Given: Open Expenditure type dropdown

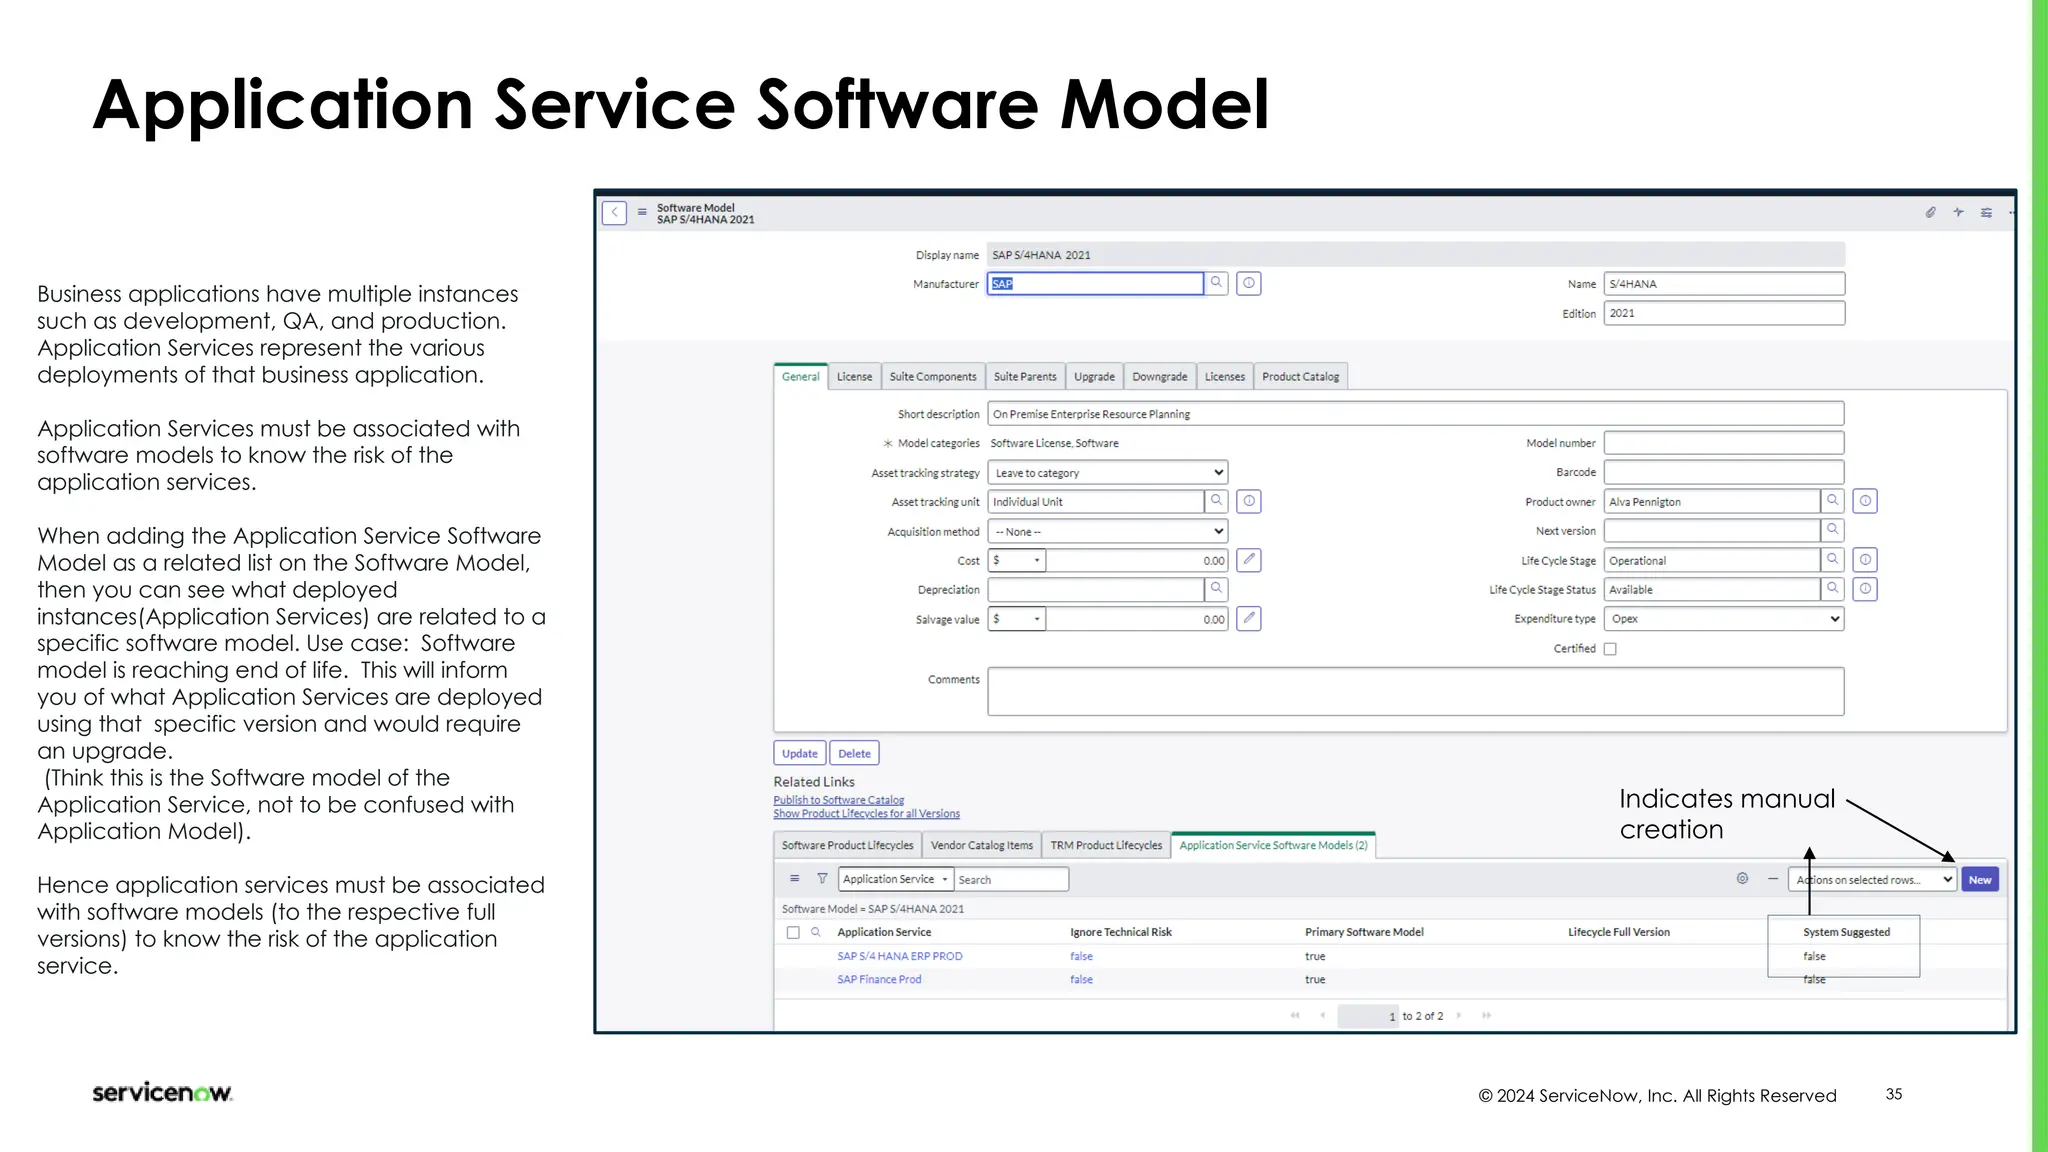Looking at the screenshot, I should [x=1724, y=619].
